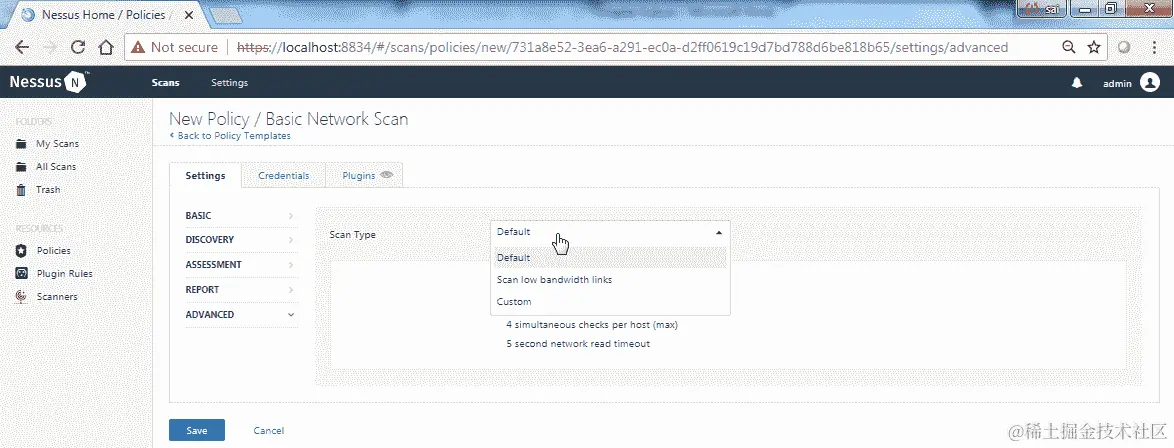
Task: Open the zoom magnifier in address bar
Action: tap(1069, 47)
